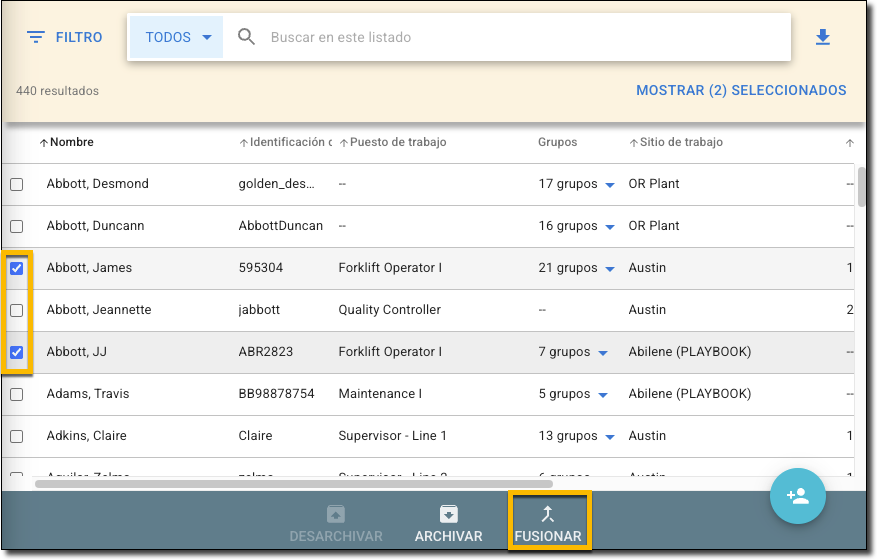The height and width of the screenshot is (560, 877).
Task: Click the add user floating button
Action: (797, 496)
